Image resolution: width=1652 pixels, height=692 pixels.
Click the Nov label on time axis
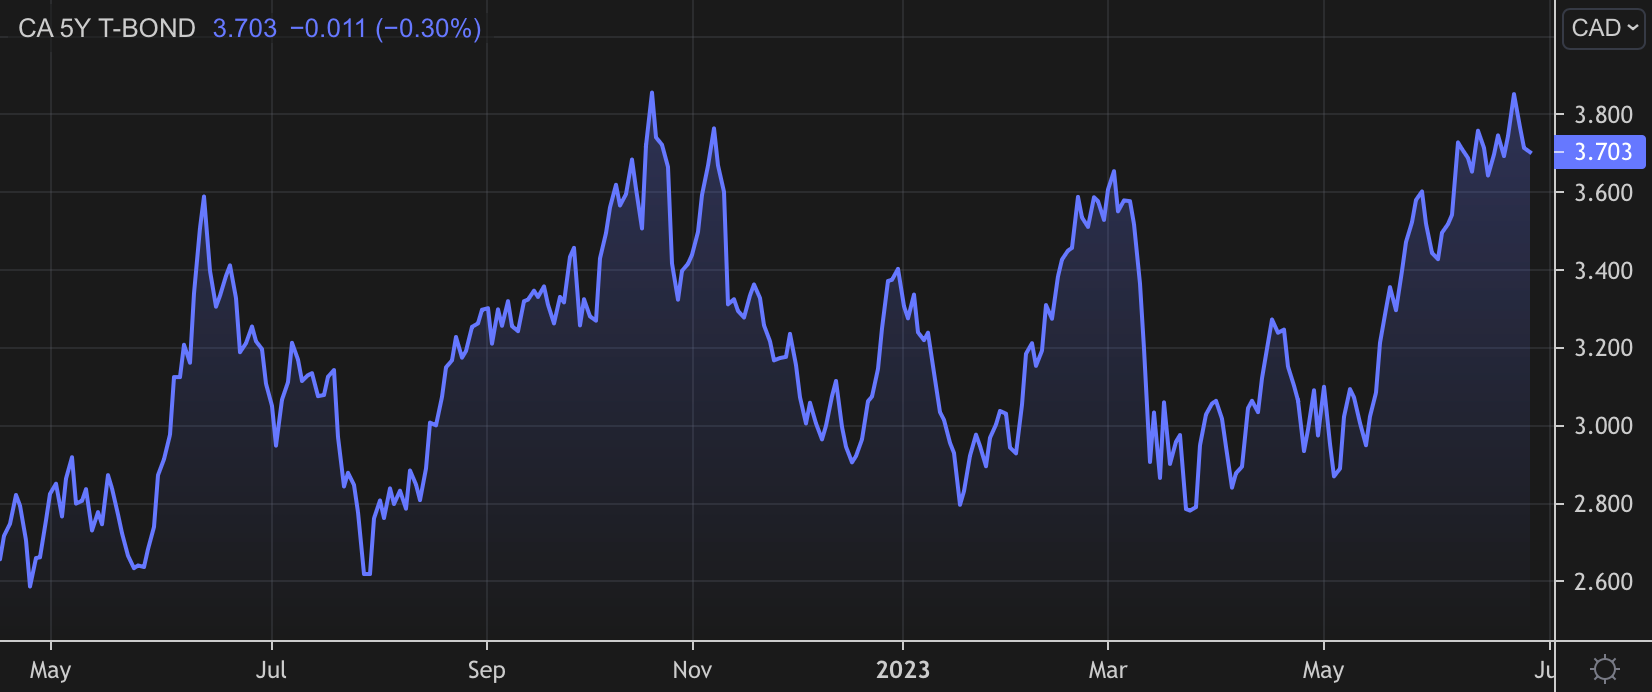(x=692, y=669)
